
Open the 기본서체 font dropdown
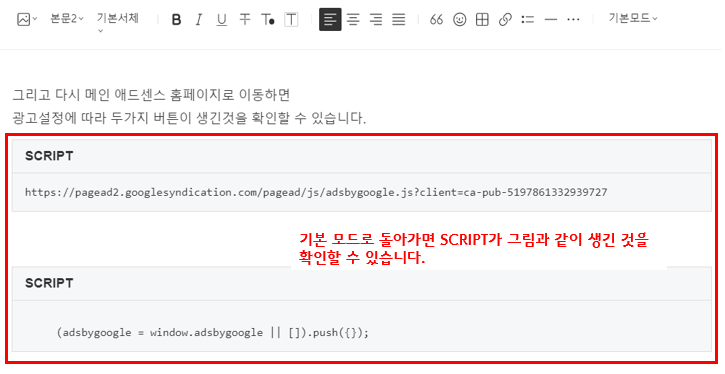[x=117, y=23]
